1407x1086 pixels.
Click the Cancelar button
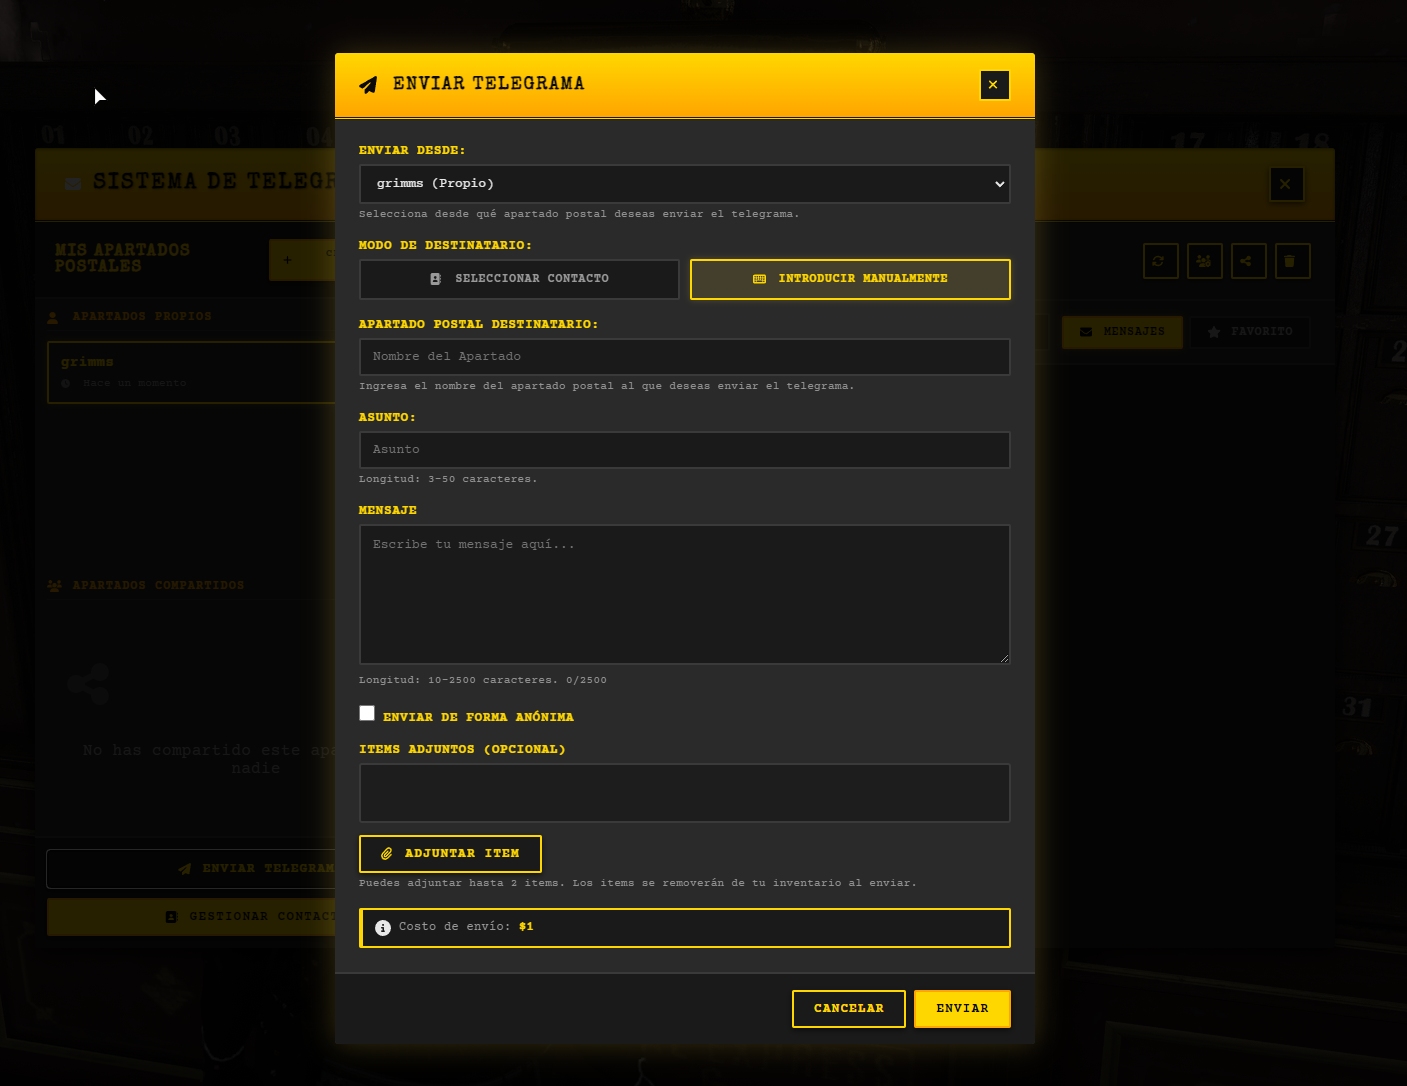[848, 1009]
